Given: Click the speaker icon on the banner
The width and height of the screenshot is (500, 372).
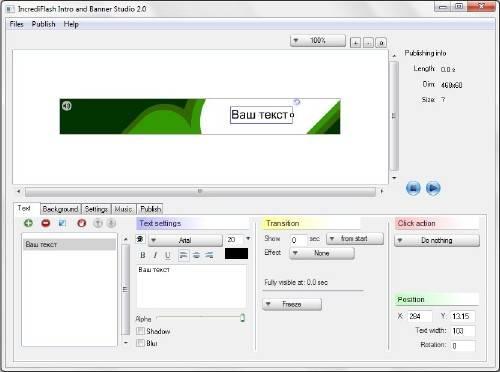Looking at the screenshot, I should pyautogui.click(x=67, y=106).
